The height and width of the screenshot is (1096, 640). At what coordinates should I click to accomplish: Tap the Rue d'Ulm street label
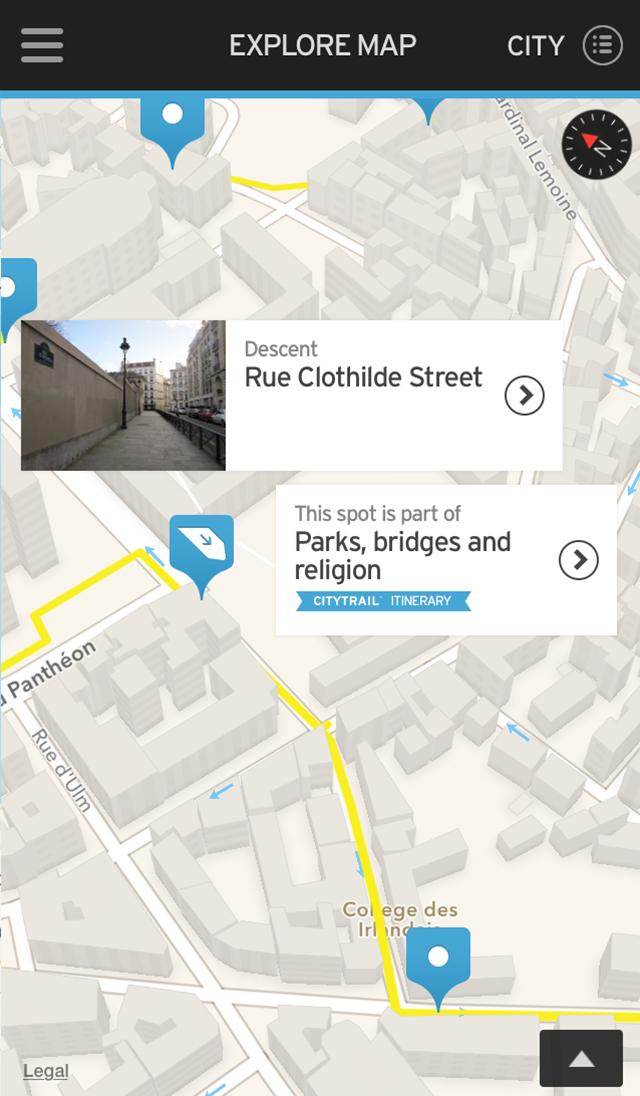coord(62,769)
